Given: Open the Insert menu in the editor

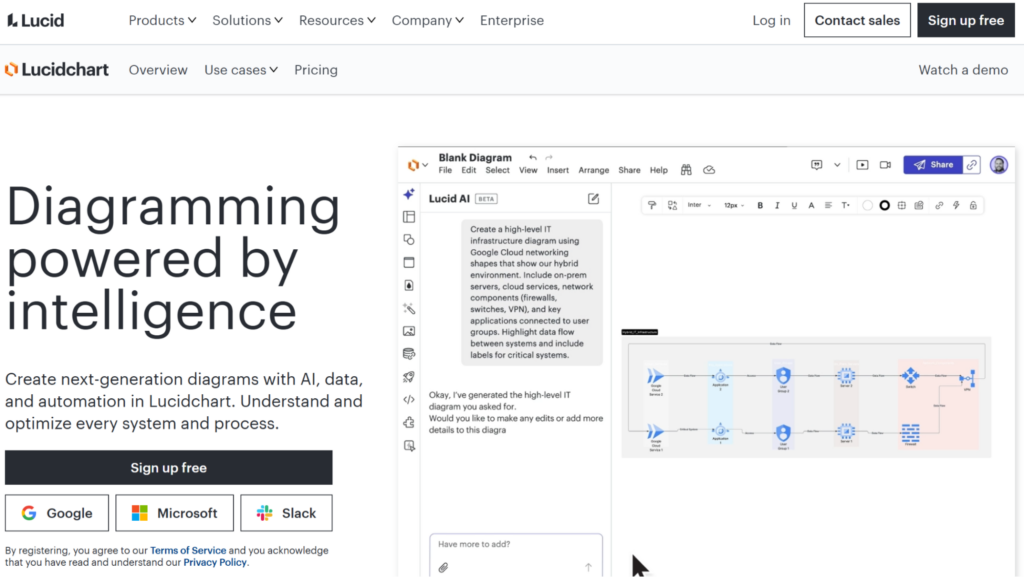Looking at the screenshot, I should pyautogui.click(x=557, y=170).
